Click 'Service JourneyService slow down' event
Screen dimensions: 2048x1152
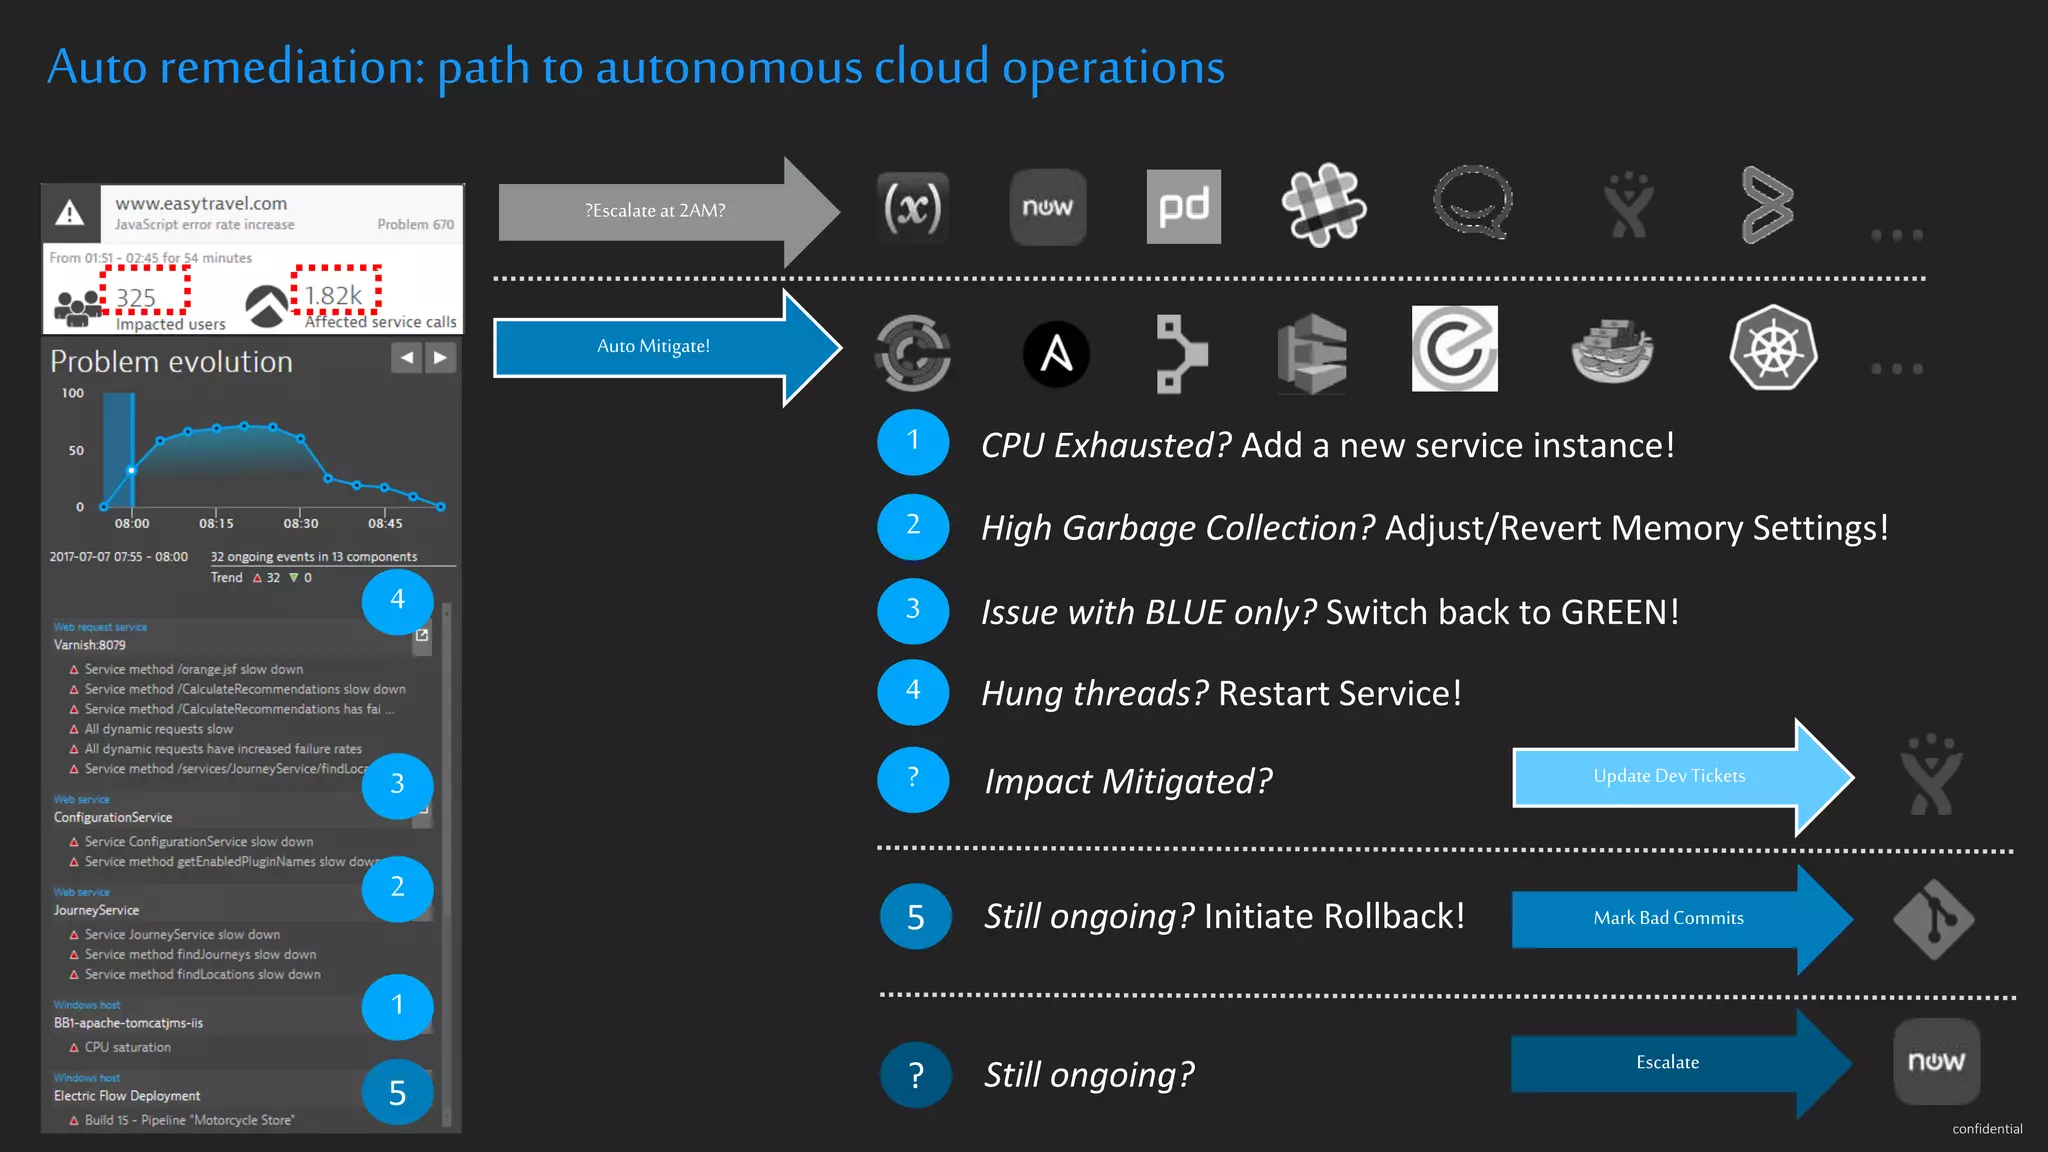tap(182, 935)
